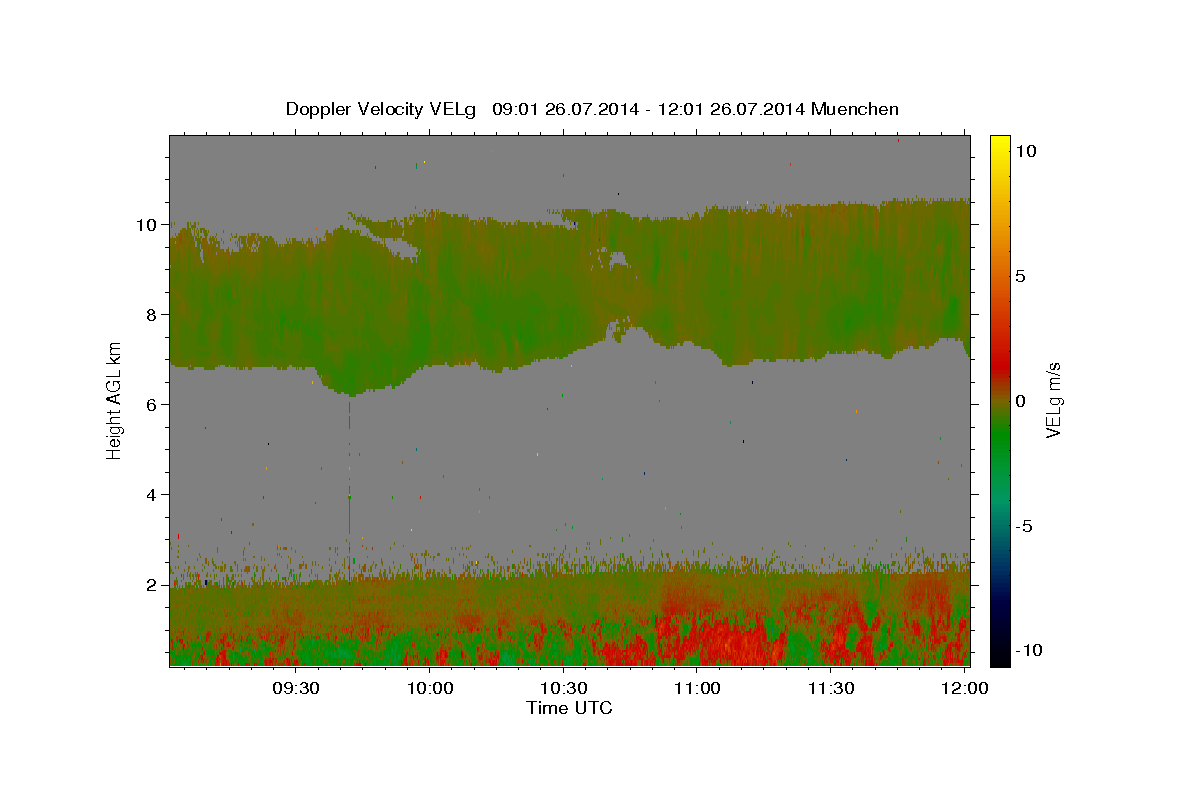Click the colorbar value 5
Image resolution: width=1200 pixels, height=800 pixels.
coord(1021,276)
